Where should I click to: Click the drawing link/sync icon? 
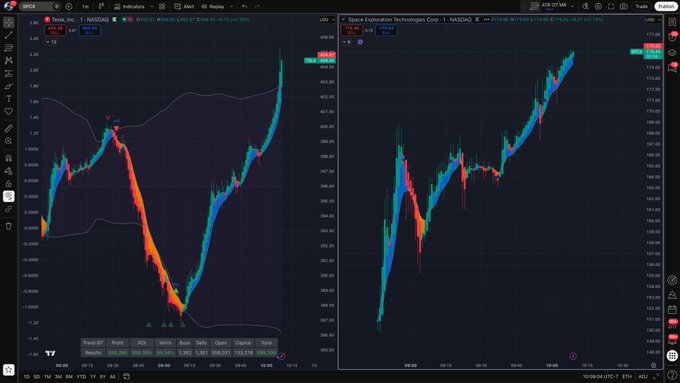pos(9,209)
